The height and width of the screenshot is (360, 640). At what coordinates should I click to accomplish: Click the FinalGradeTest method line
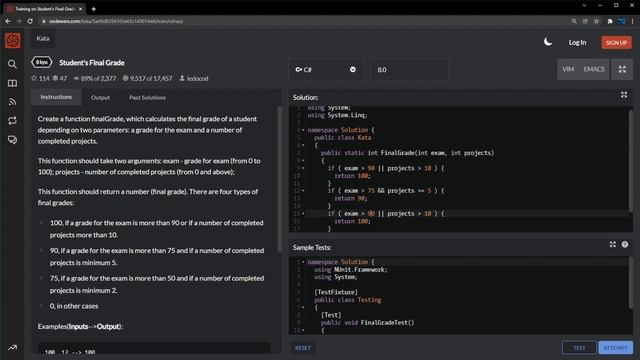[x=367, y=322]
